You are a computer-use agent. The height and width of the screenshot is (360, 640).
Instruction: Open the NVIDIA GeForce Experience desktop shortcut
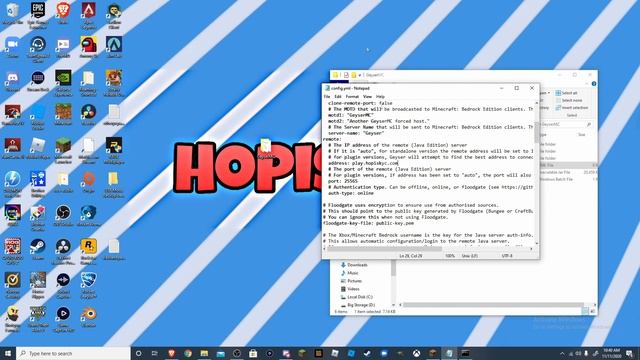[x=63, y=82]
